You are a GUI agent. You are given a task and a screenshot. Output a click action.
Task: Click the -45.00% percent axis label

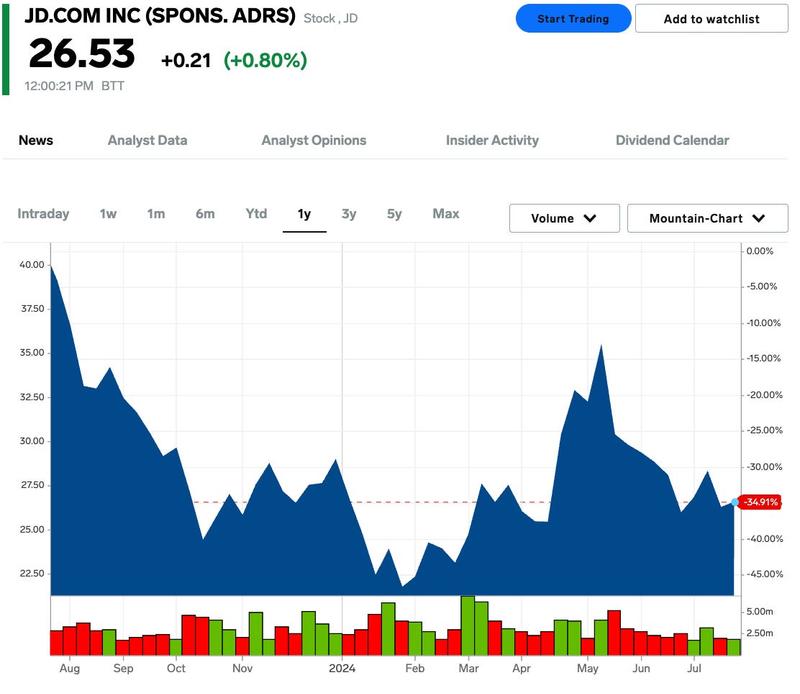pos(764,574)
